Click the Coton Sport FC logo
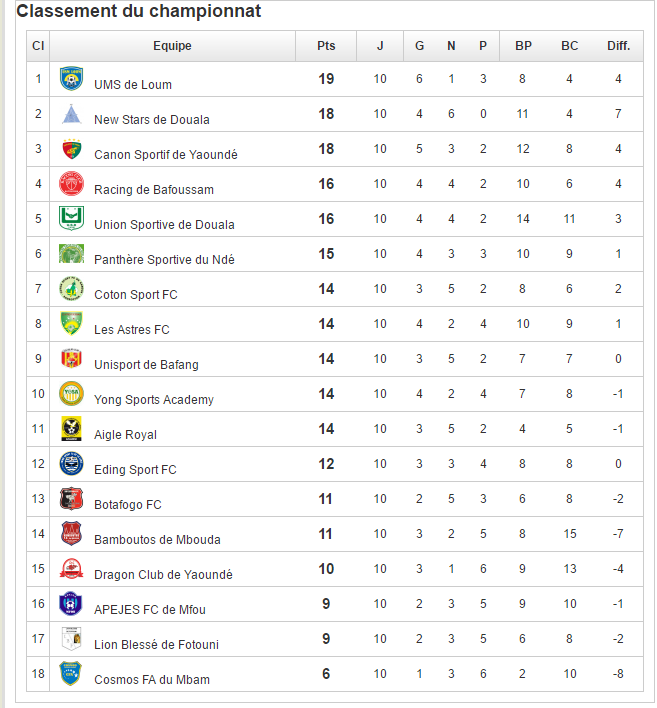Image resolution: width=657 pixels, height=708 pixels. click(x=71, y=289)
